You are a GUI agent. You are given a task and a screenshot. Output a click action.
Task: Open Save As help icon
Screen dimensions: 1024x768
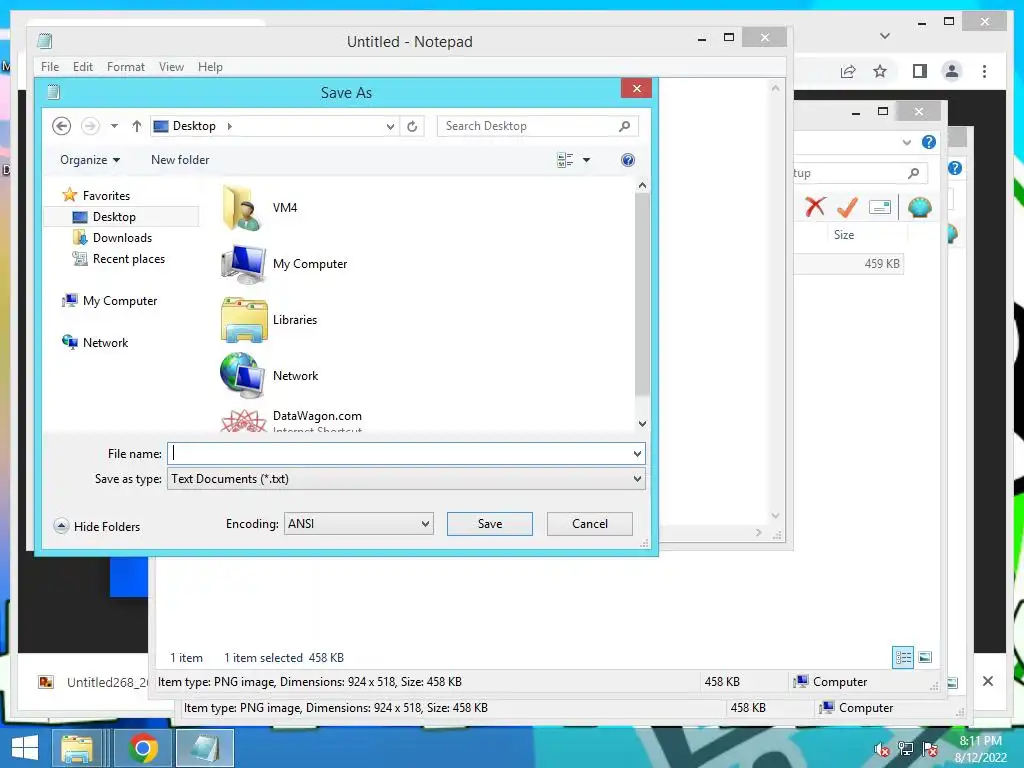tap(628, 160)
